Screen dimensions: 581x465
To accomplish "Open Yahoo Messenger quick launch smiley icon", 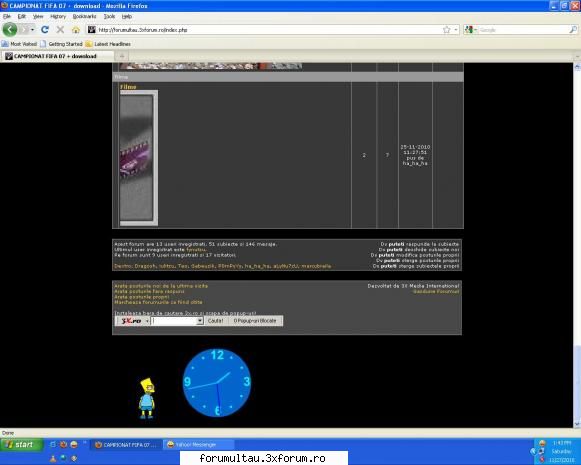I will click(x=74, y=444).
